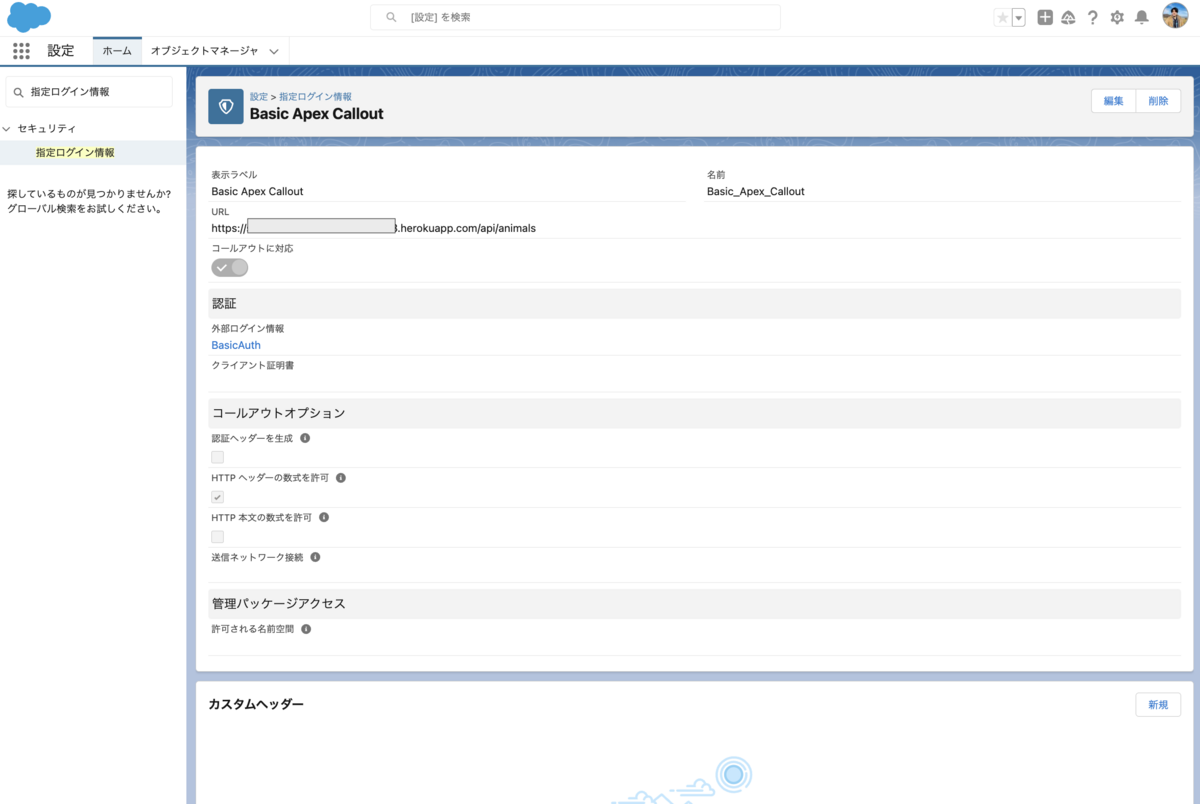Open the Setup gear icon

(x=1117, y=17)
